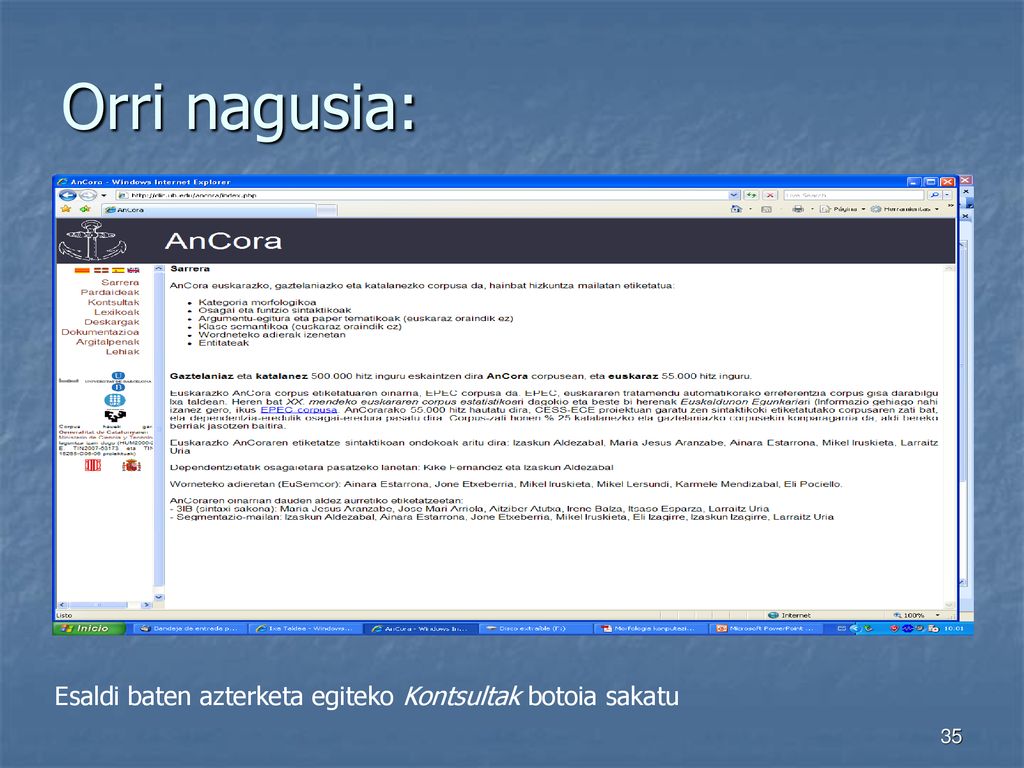Expand the address bar history dropdown
The image size is (1024, 768).
point(734,195)
